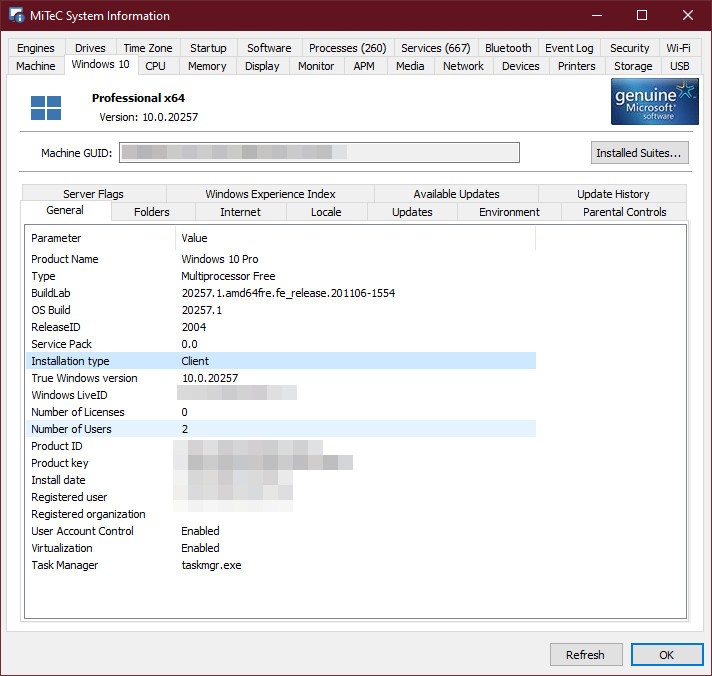Click the OK button

(667, 655)
